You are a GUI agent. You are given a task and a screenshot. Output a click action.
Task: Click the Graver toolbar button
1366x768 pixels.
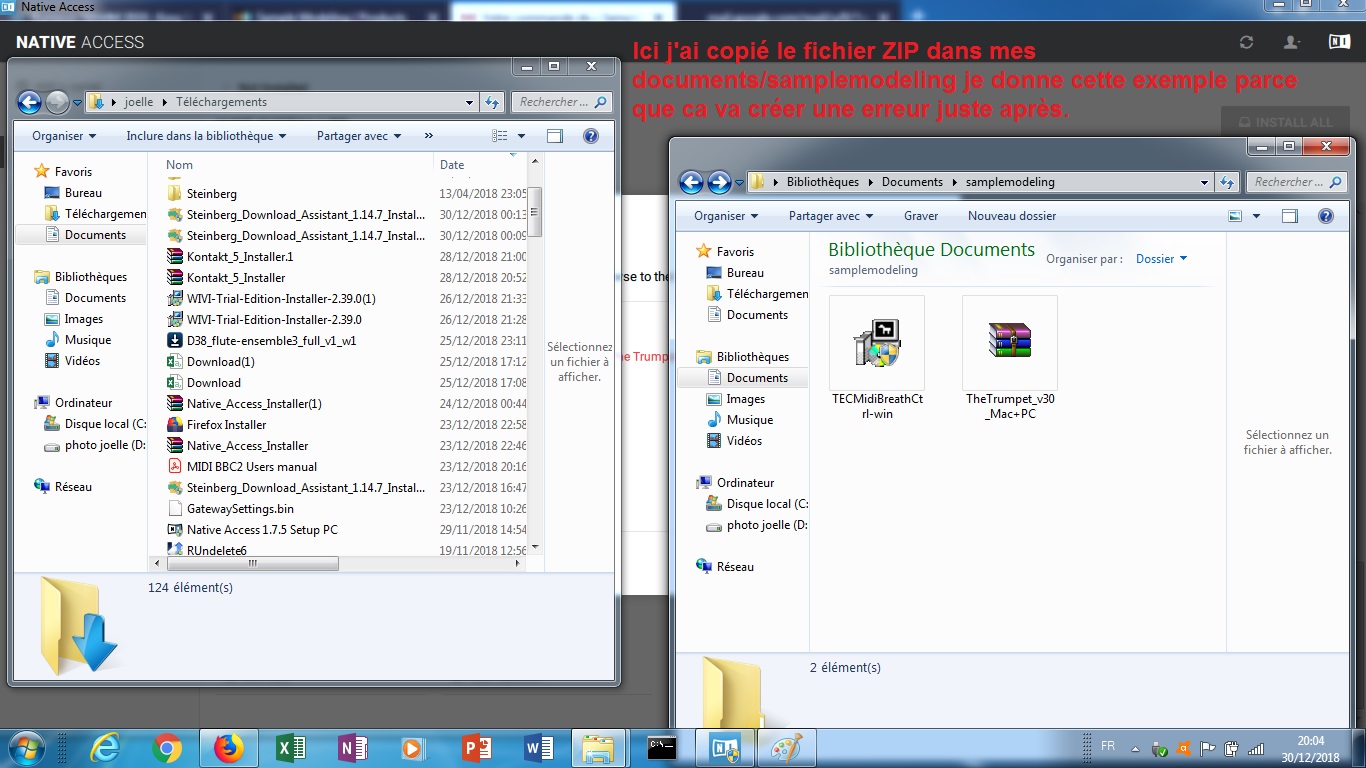click(x=921, y=216)
